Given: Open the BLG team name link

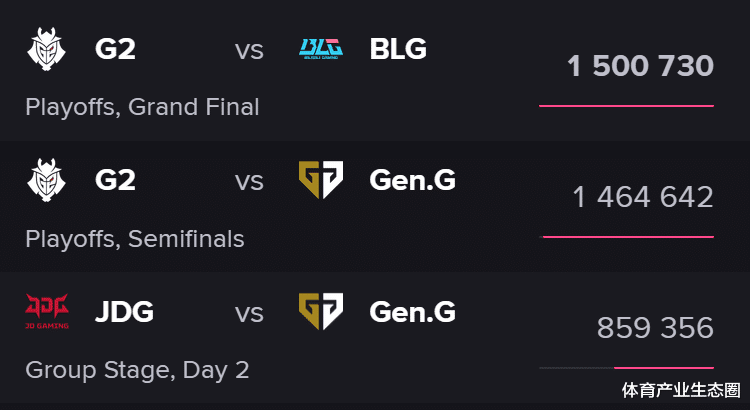Looking at the screenshot, I should coord(398,48).
